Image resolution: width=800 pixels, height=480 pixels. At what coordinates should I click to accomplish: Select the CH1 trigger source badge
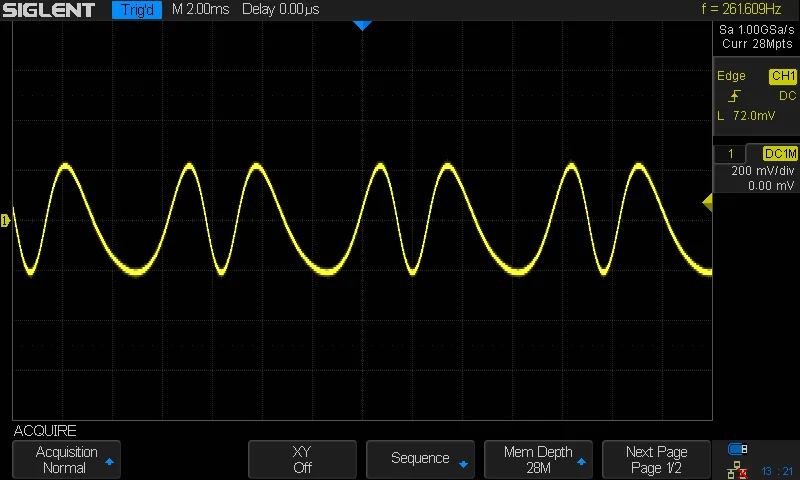point(783,76)
